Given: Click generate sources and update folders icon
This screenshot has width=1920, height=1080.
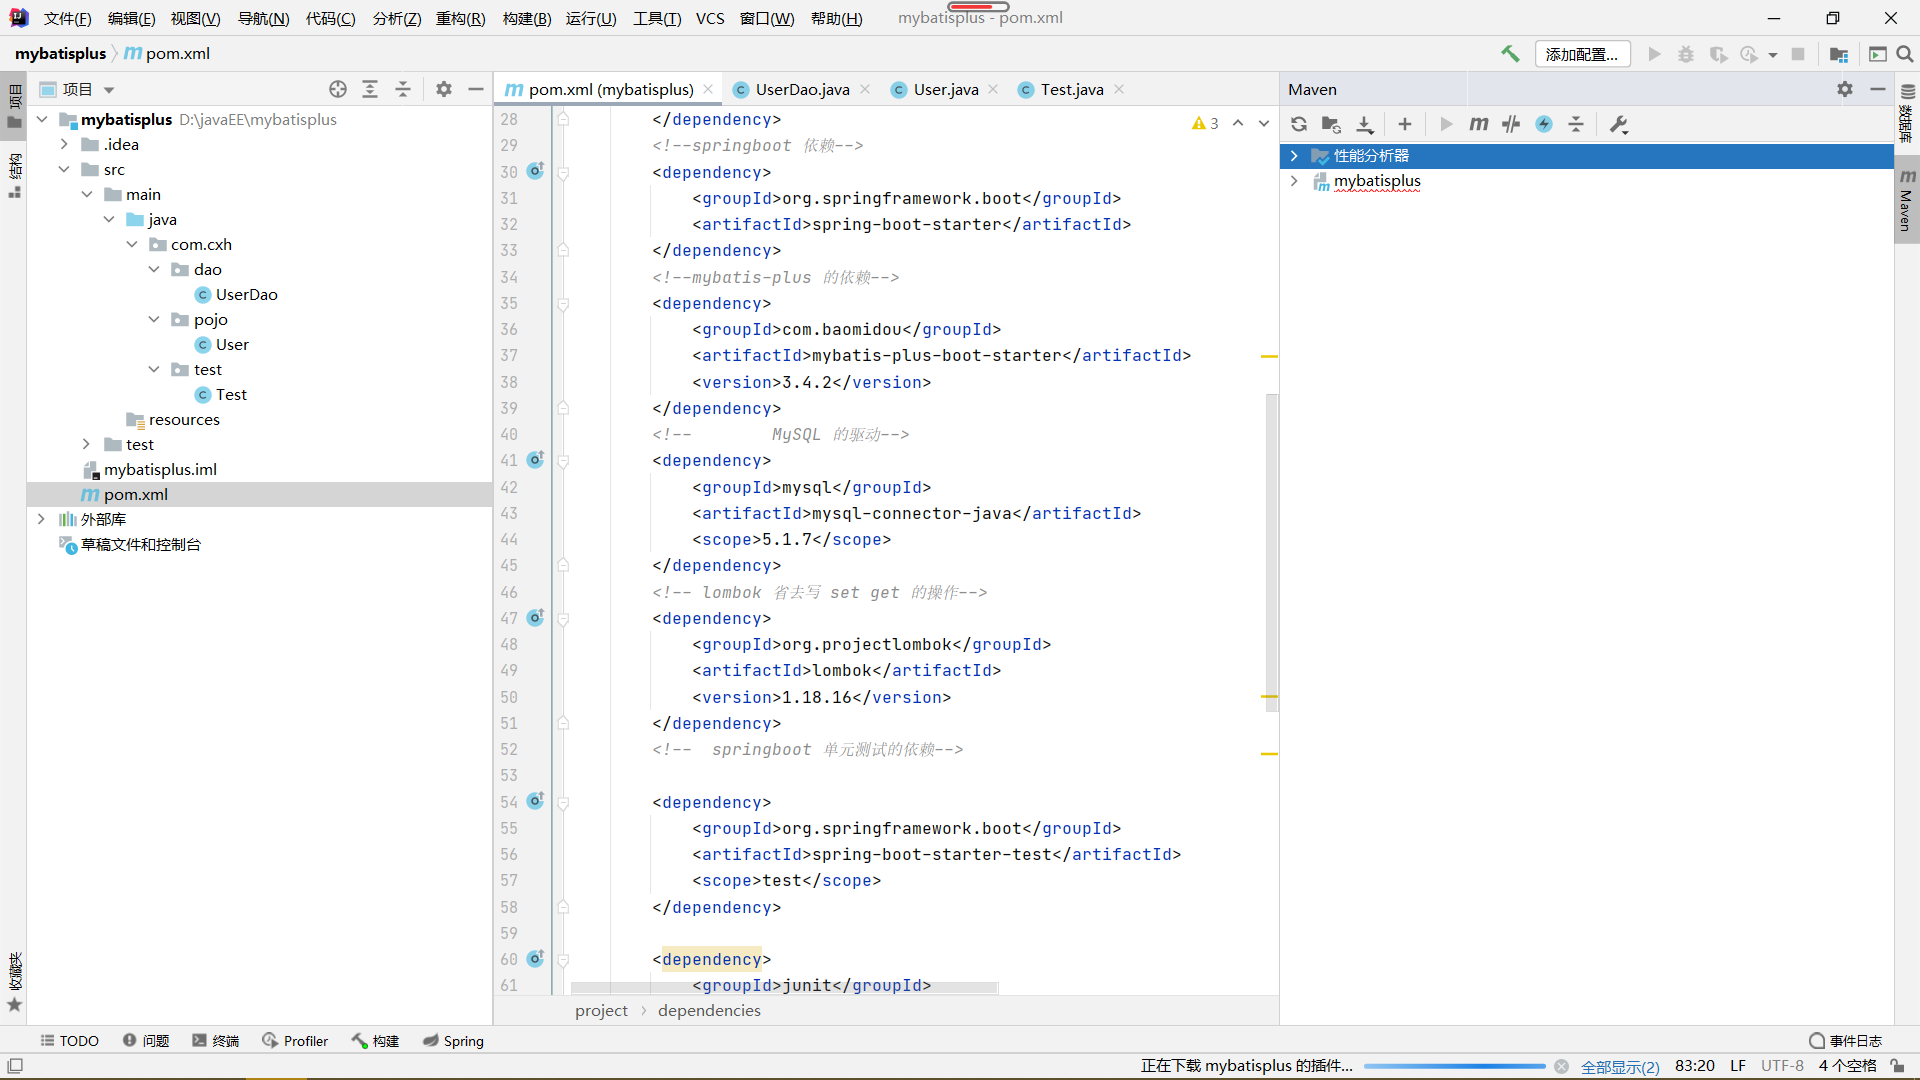Looking at the screenshot, I should (x=1331, y=124).
